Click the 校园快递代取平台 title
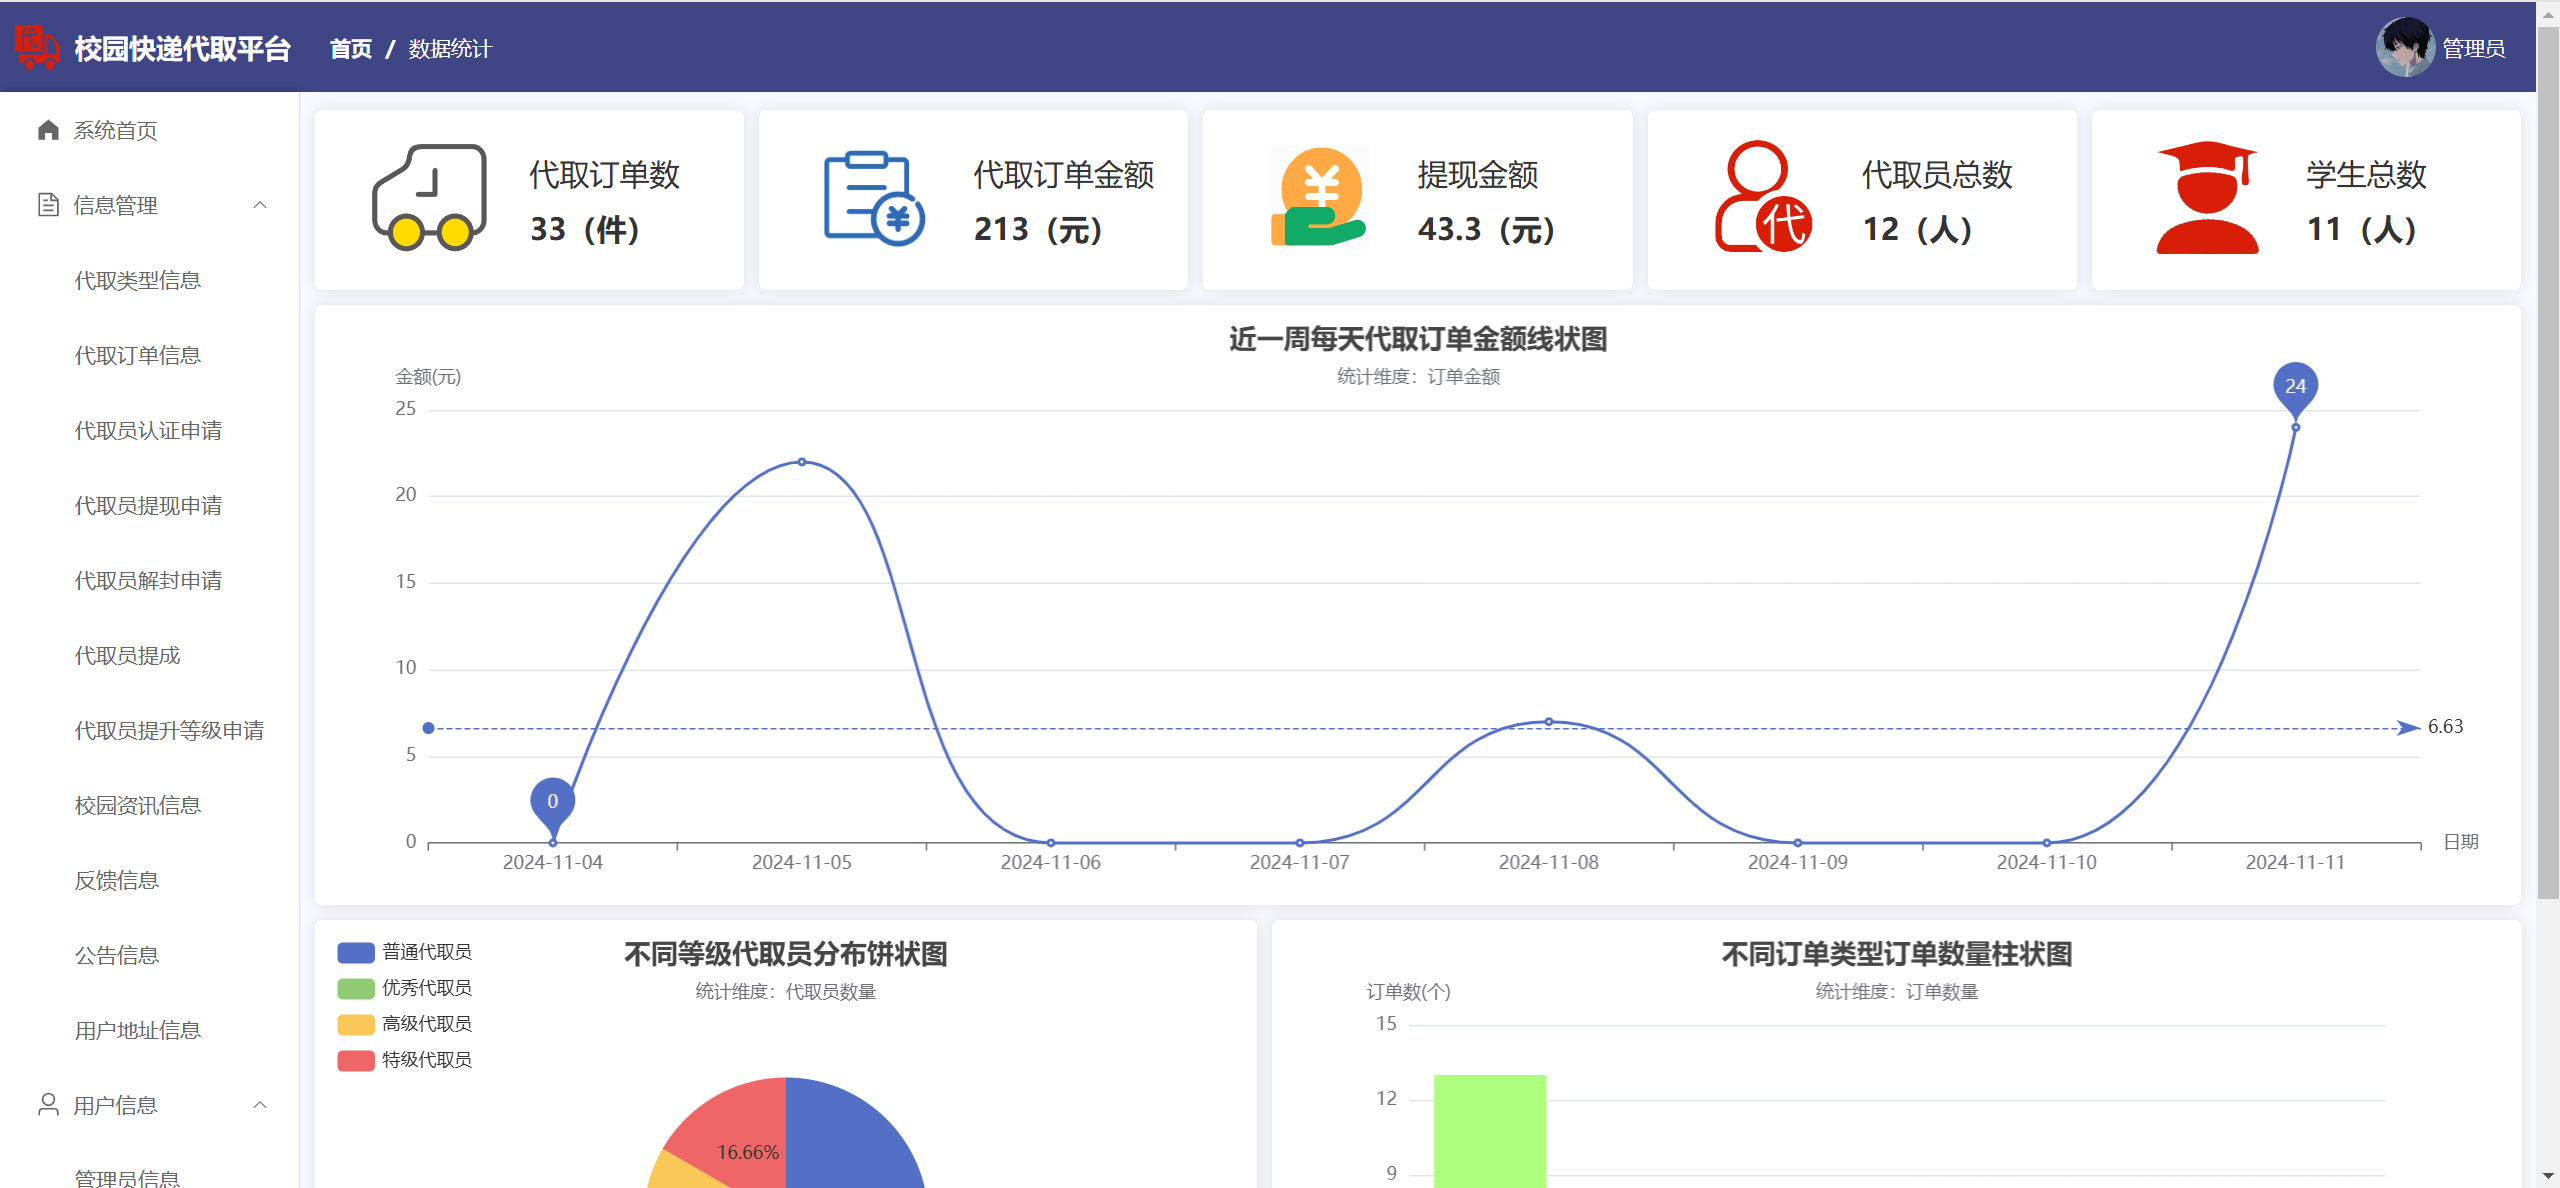The height and width of the screenshot is (1188, 2560). (x=182, y=48)
